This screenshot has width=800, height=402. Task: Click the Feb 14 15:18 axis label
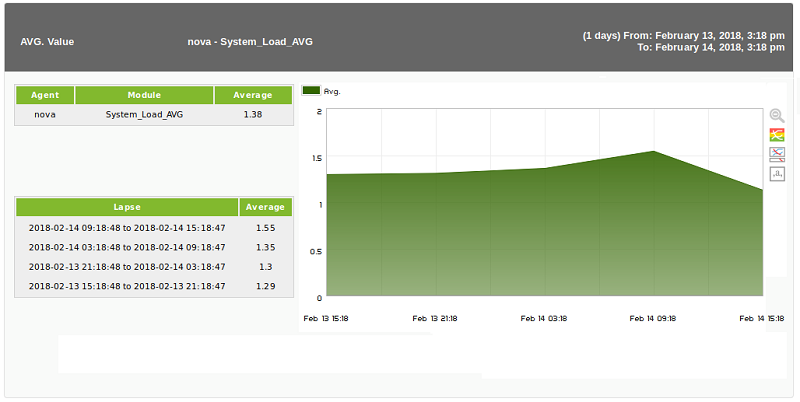pos(762,318)
